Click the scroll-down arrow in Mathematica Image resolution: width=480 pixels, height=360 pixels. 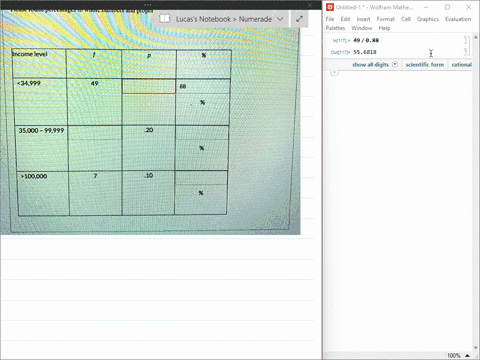pyautogui.click(x=476, y=348)
